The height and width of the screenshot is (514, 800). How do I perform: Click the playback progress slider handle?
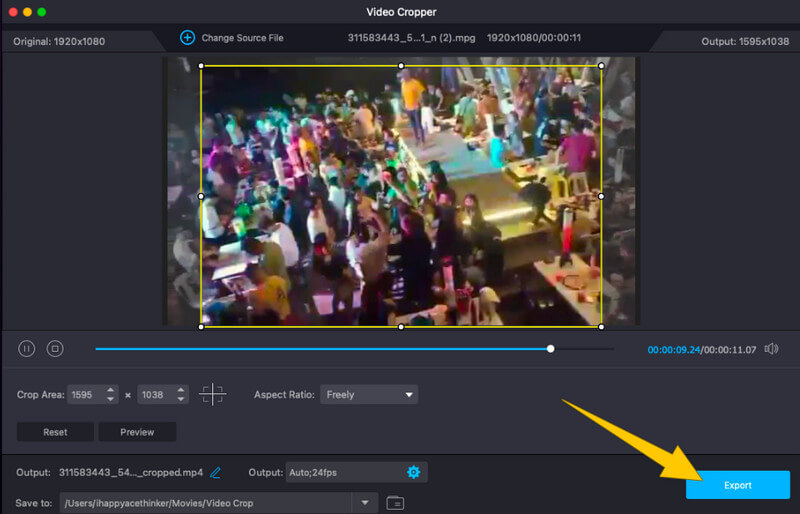tap(550, 349)
